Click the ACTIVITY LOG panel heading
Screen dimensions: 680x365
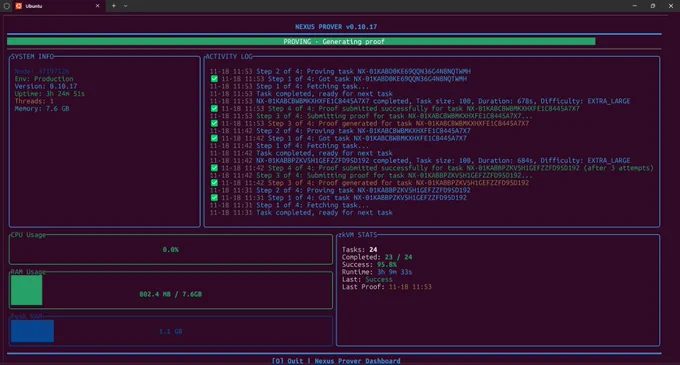point(229,56)
